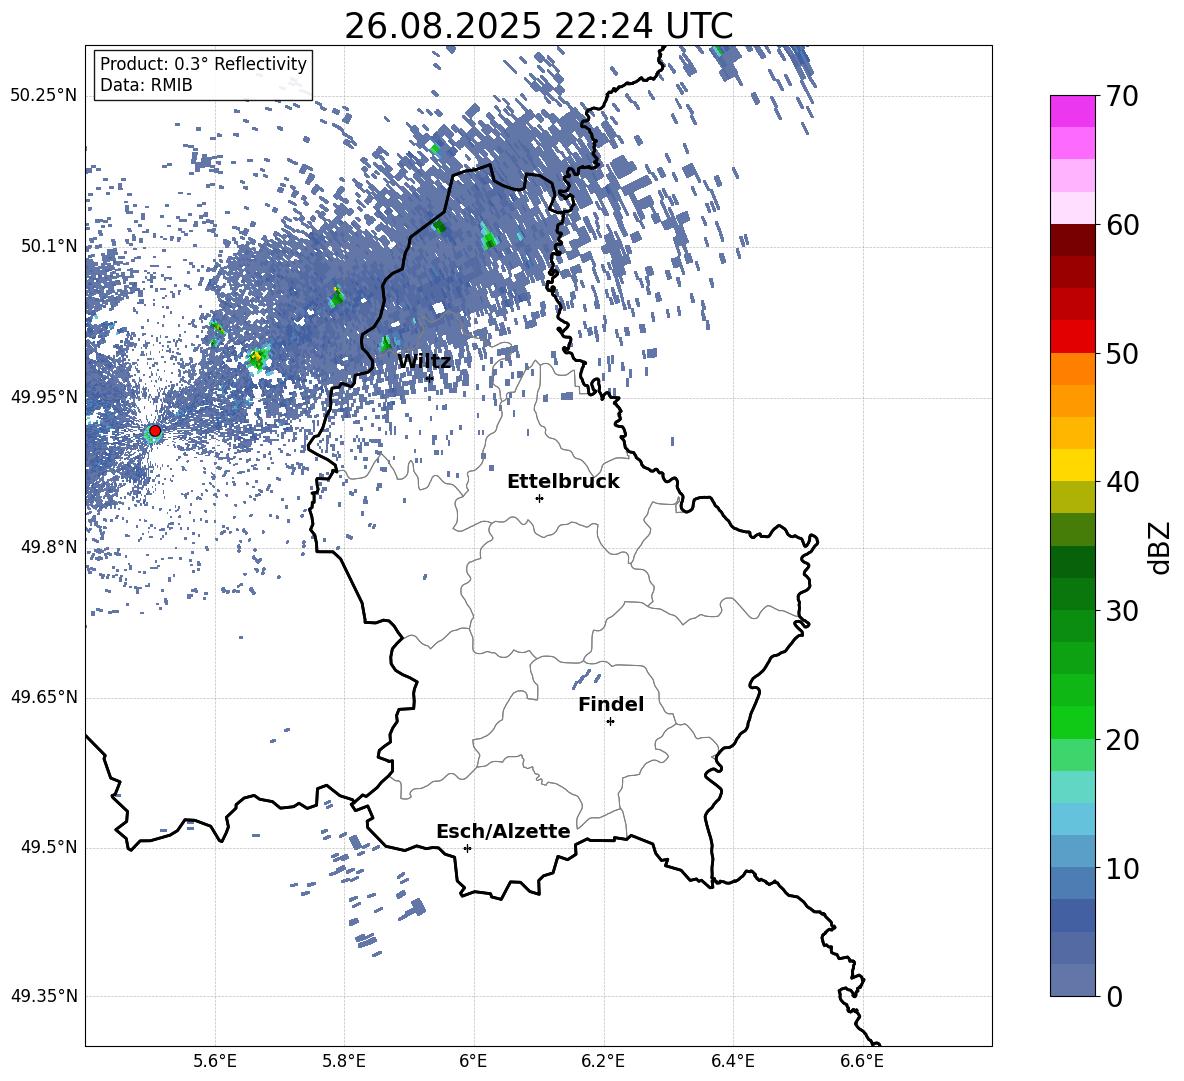Click the 50.25°N latitude label
This screenshot has width=1184, height=1081.
(45, 96)
